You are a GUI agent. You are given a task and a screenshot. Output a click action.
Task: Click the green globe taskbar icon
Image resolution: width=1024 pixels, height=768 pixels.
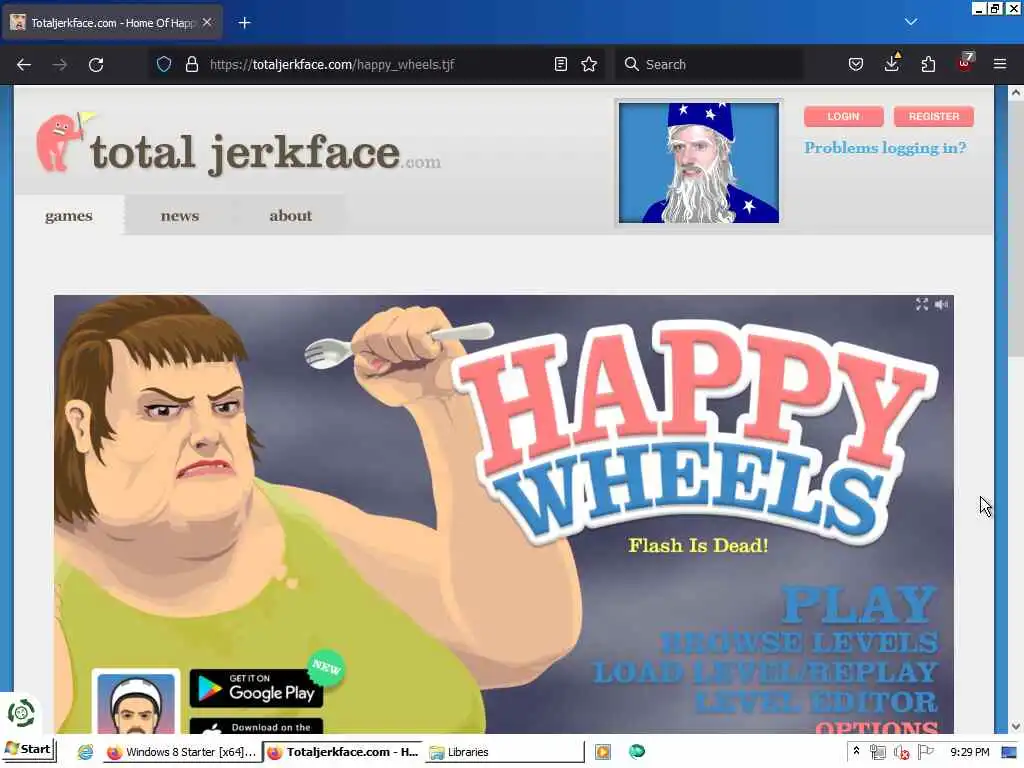tap(637, 752)
